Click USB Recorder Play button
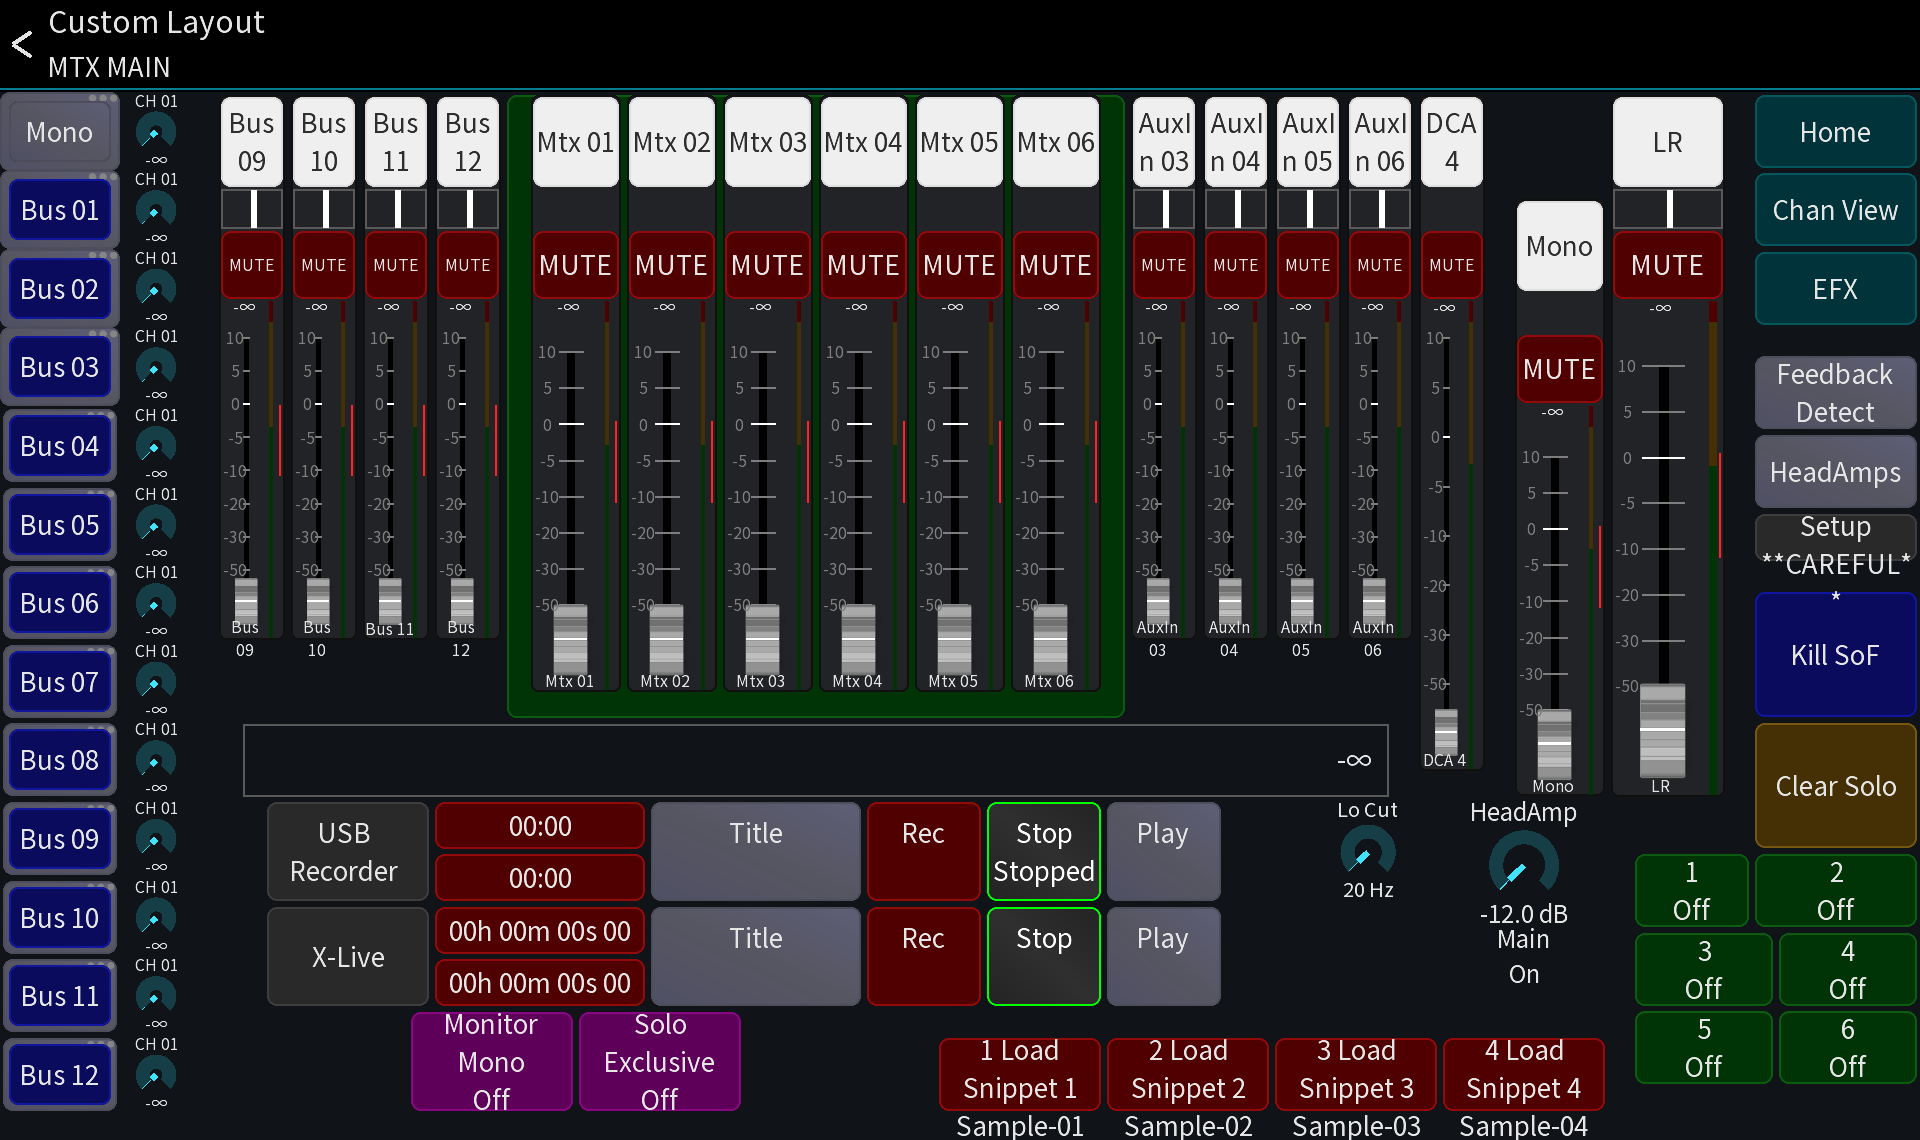Screen dimensions: 1920x1140 point(1163,852)
